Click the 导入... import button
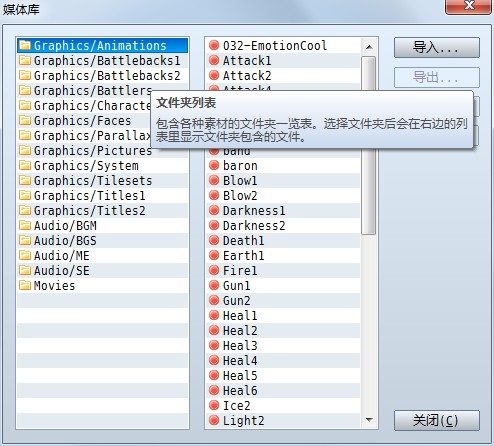The width and height of the screenshot is (494, 446). tap(437, 47)
